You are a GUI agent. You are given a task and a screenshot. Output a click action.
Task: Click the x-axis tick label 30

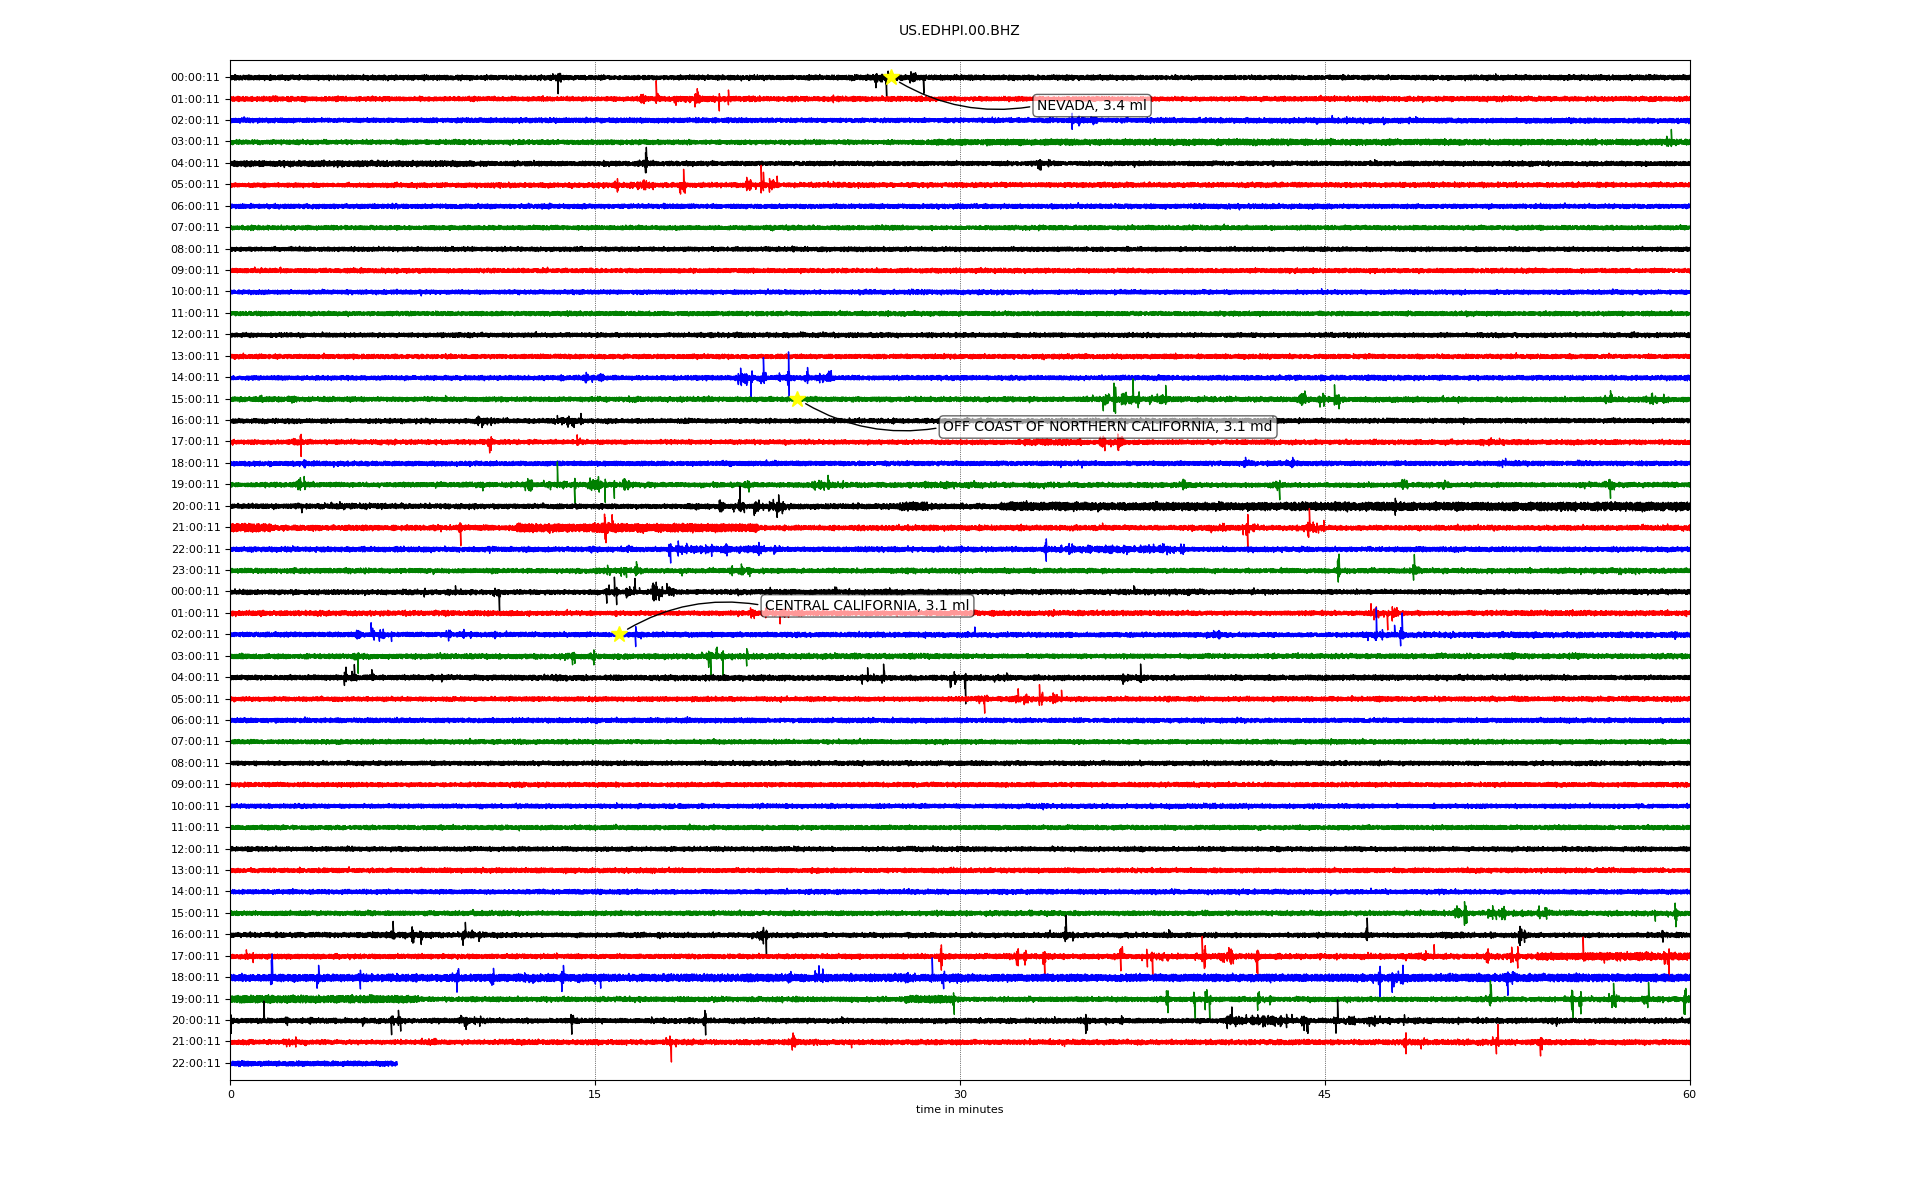[x=960, y=1094]
